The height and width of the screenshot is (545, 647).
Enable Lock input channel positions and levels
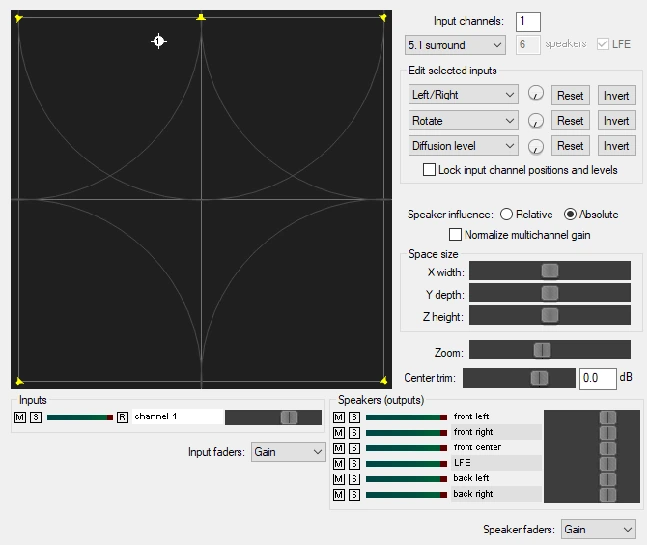[x=429, y=170]
